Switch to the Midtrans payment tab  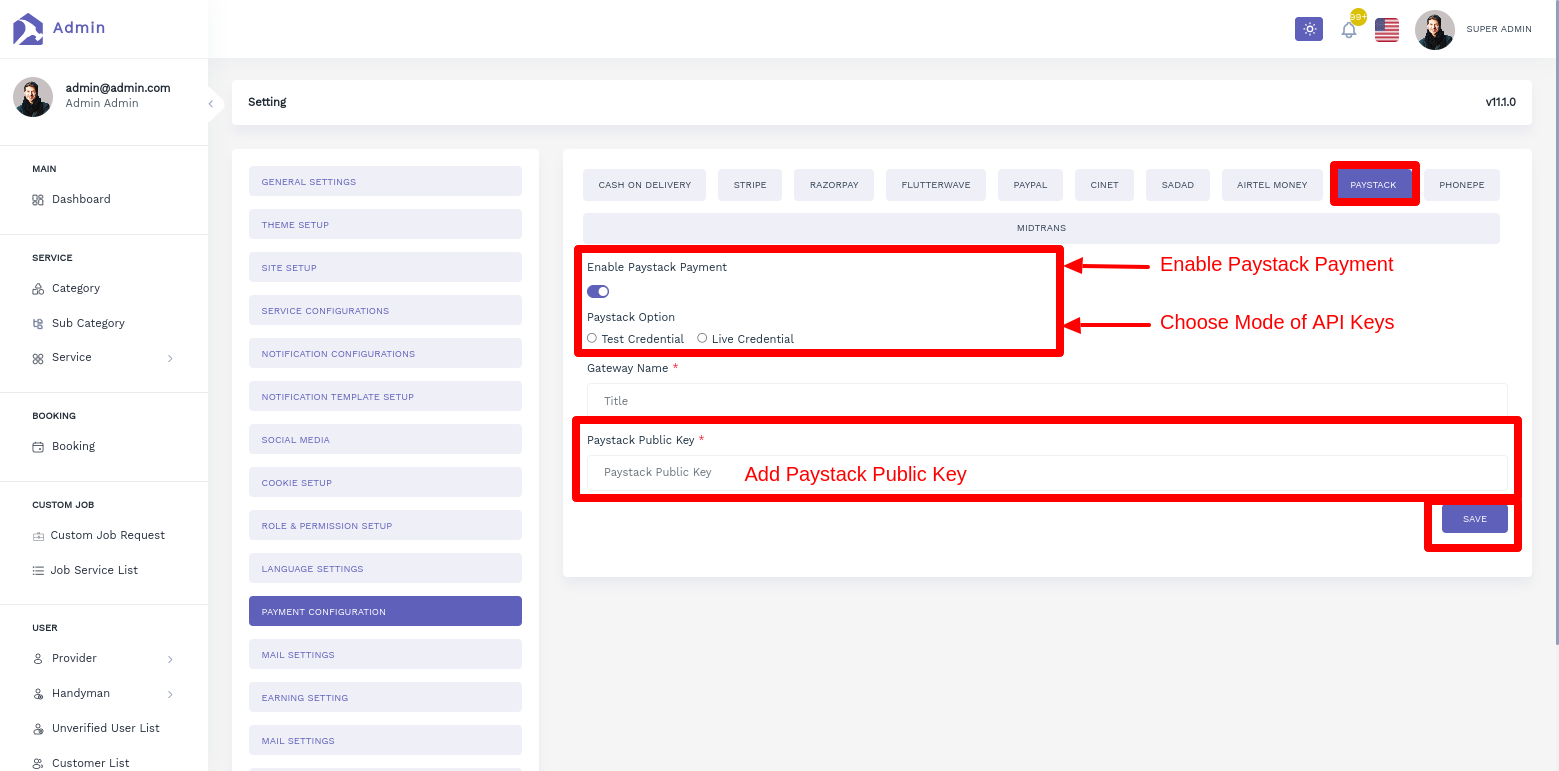coord(1041,228)
